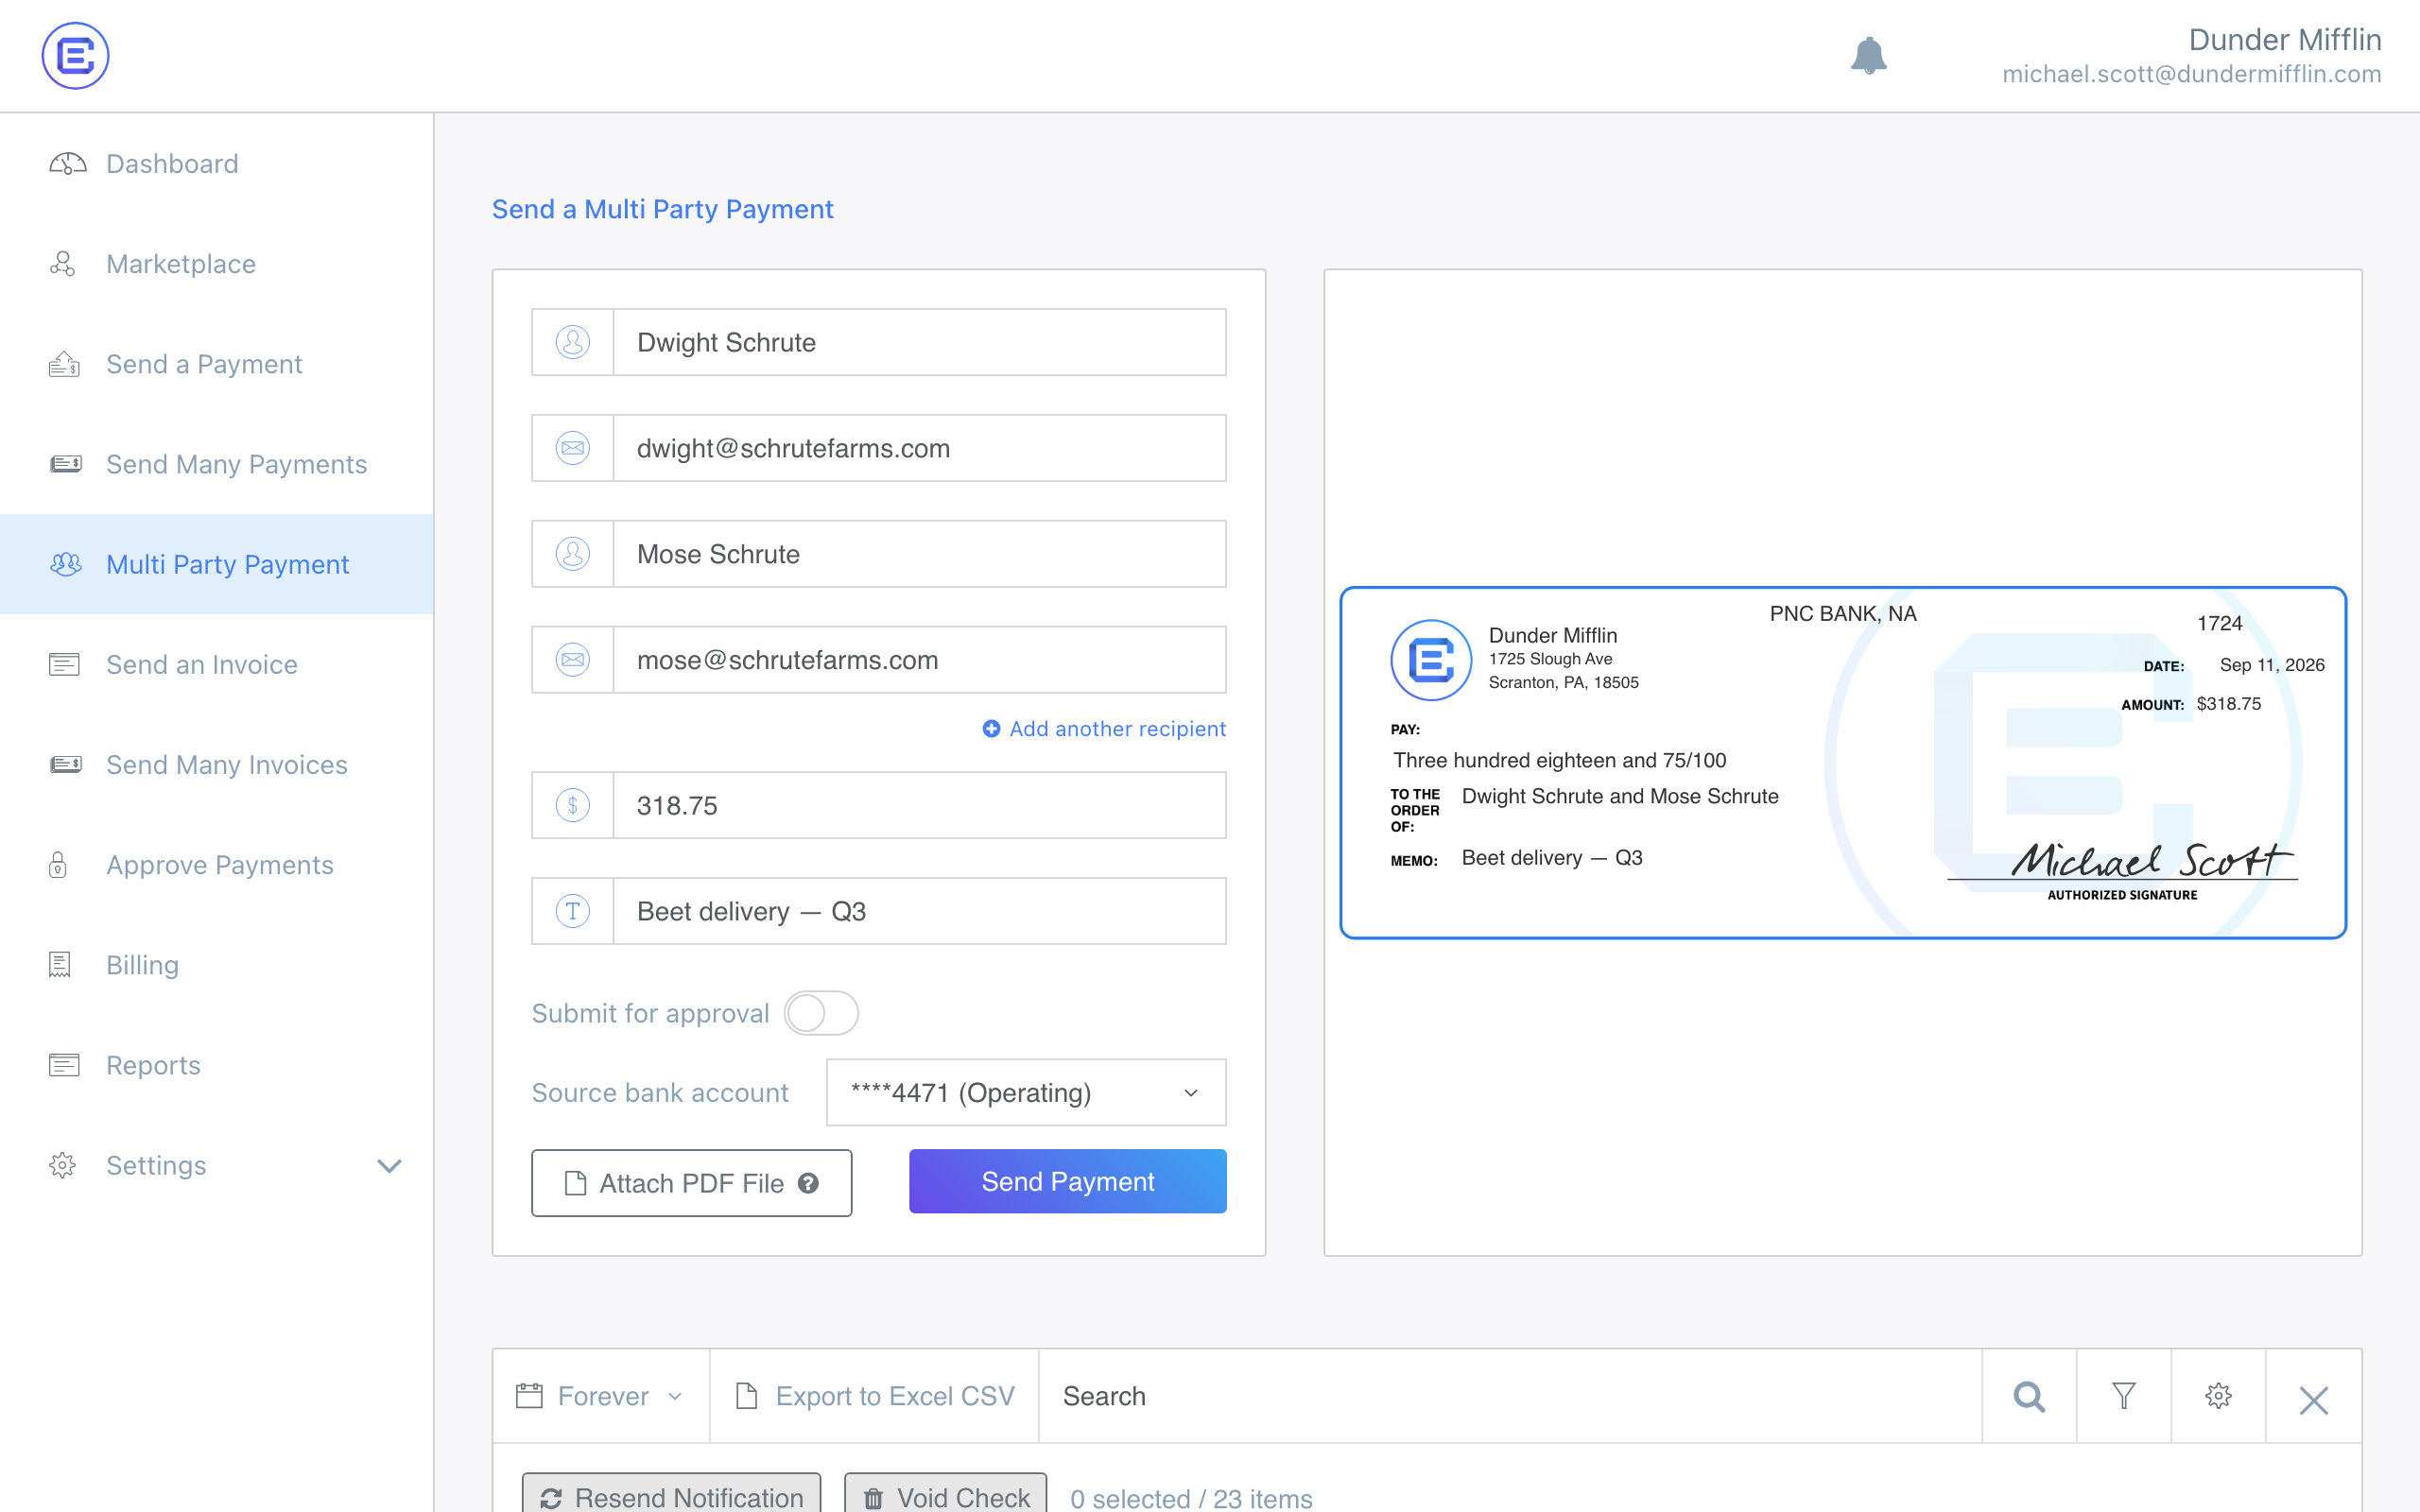Screen dimensions: 2420x1512
Task: Click the Reports sidebar icon
Action: 64,1064
